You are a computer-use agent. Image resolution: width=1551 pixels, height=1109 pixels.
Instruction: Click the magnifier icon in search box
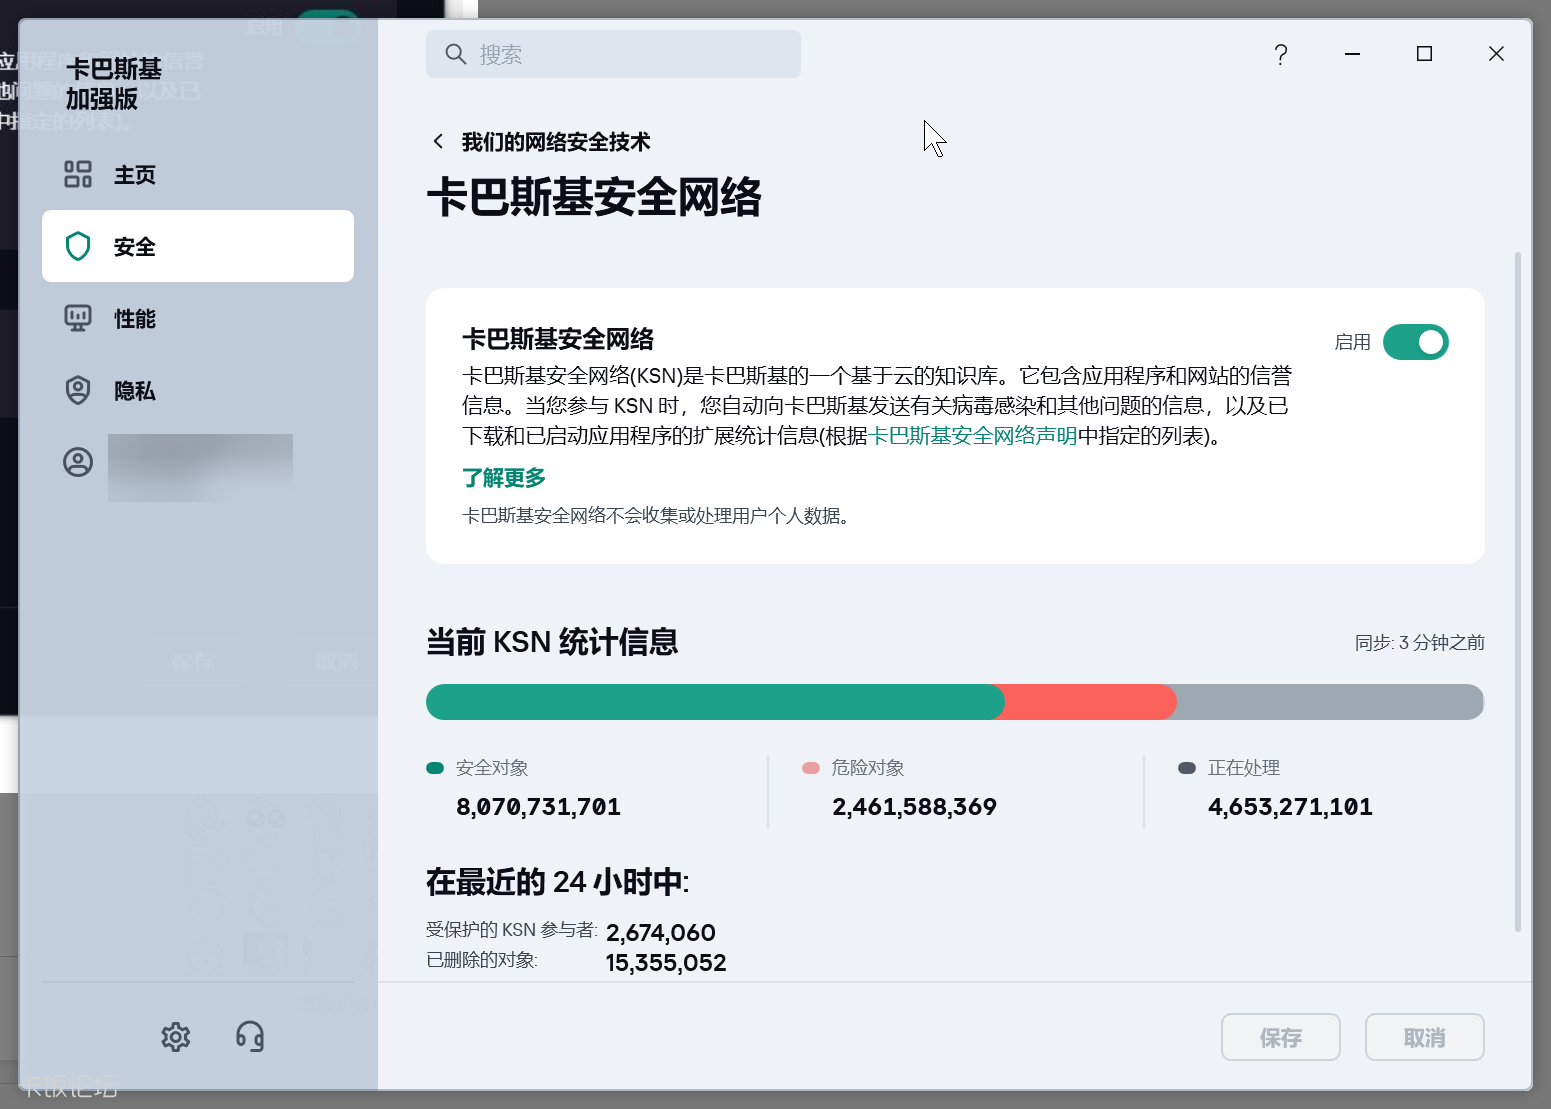[456, 54]
